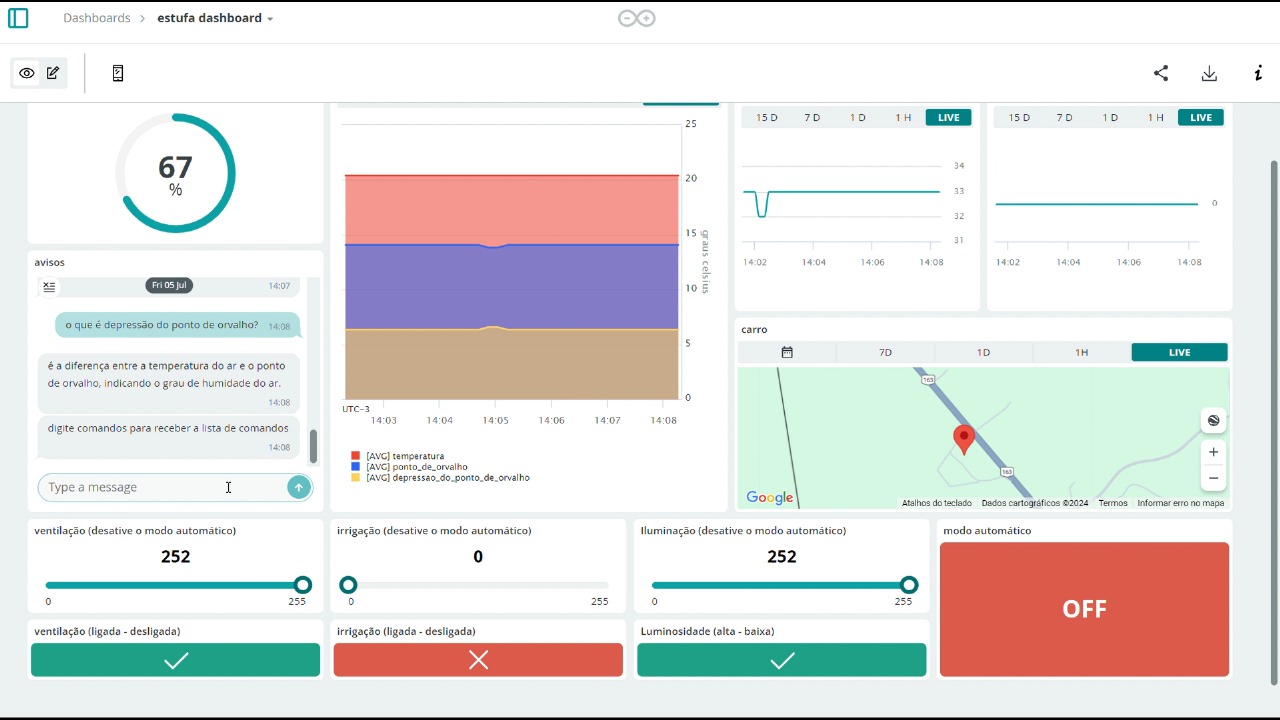This screenshot has width=1280, height=720.
Task: Open Google logo link on map
Action: pyautogui.click(x=770, y=498)
